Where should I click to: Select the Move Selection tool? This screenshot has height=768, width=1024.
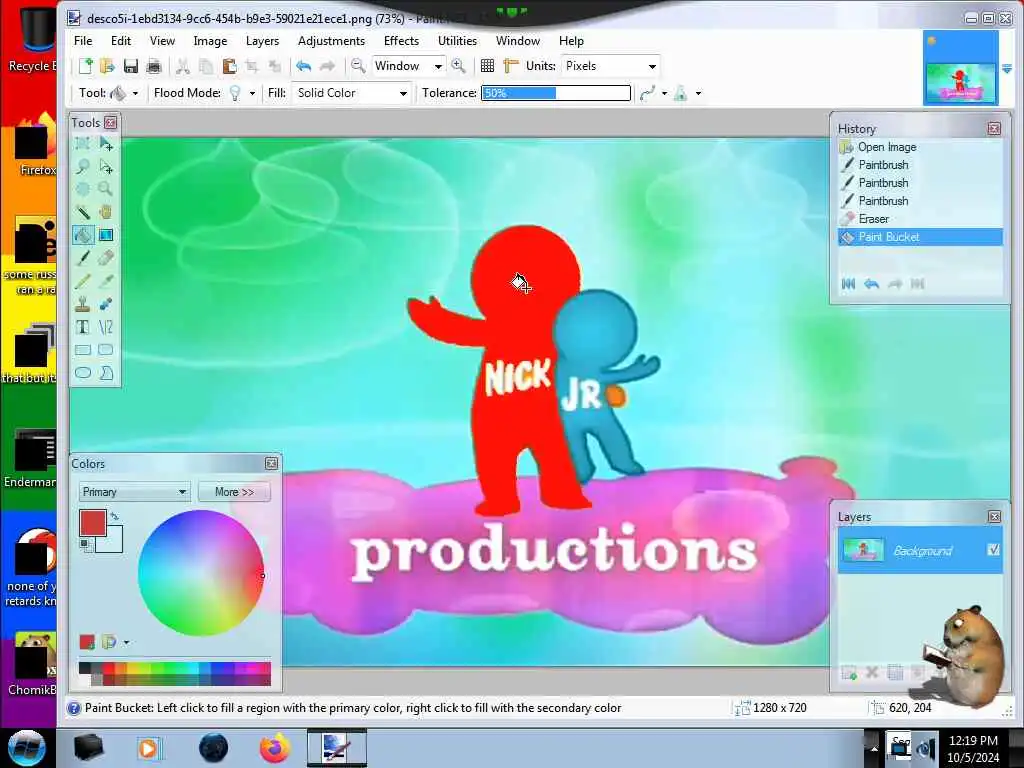(x=106, y=167)
